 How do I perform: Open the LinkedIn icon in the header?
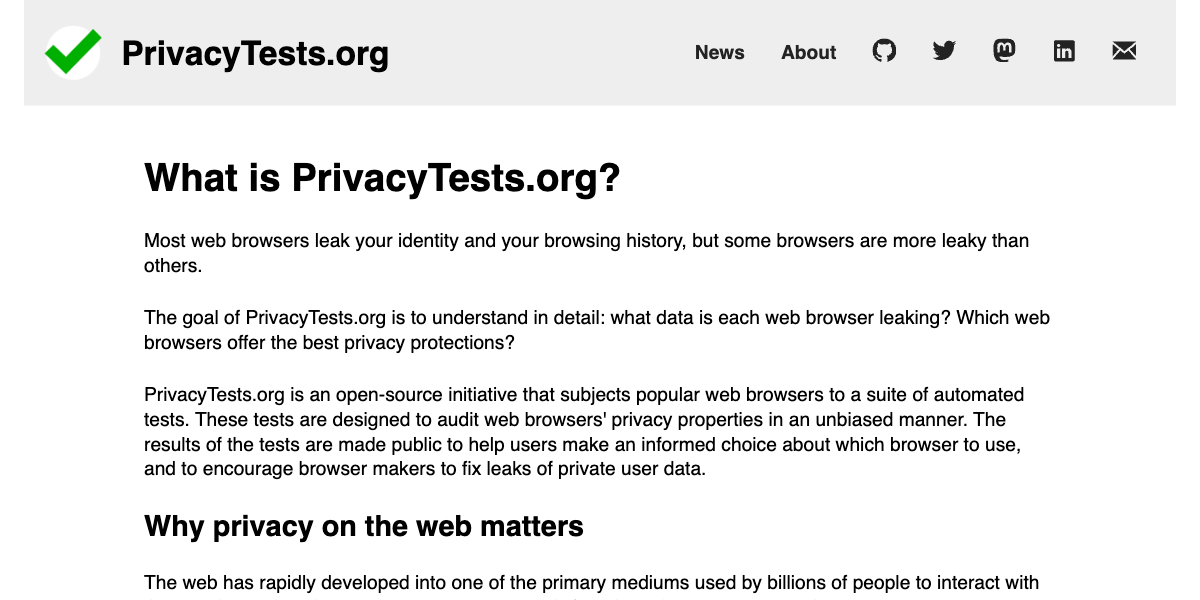click(1064, 51)
